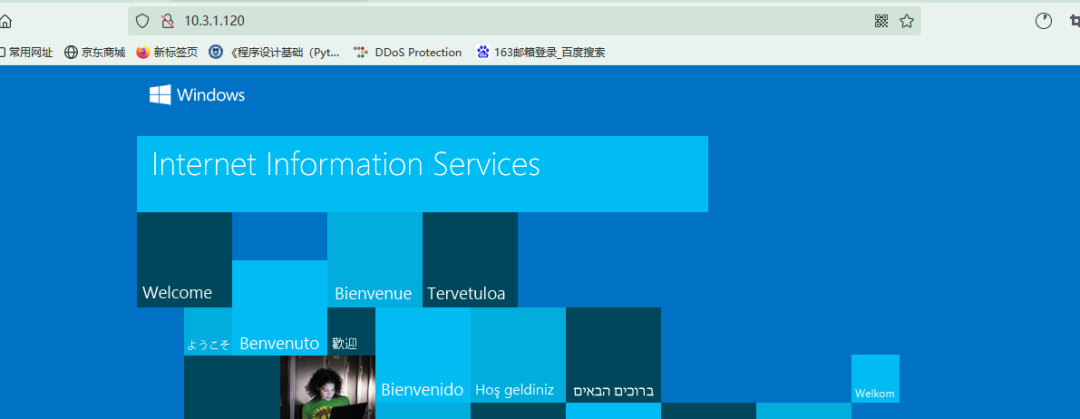Click the insecure connection padlock icon
Image resolution: width=1080 pixels, height=419 pixels.
[167, 21]
